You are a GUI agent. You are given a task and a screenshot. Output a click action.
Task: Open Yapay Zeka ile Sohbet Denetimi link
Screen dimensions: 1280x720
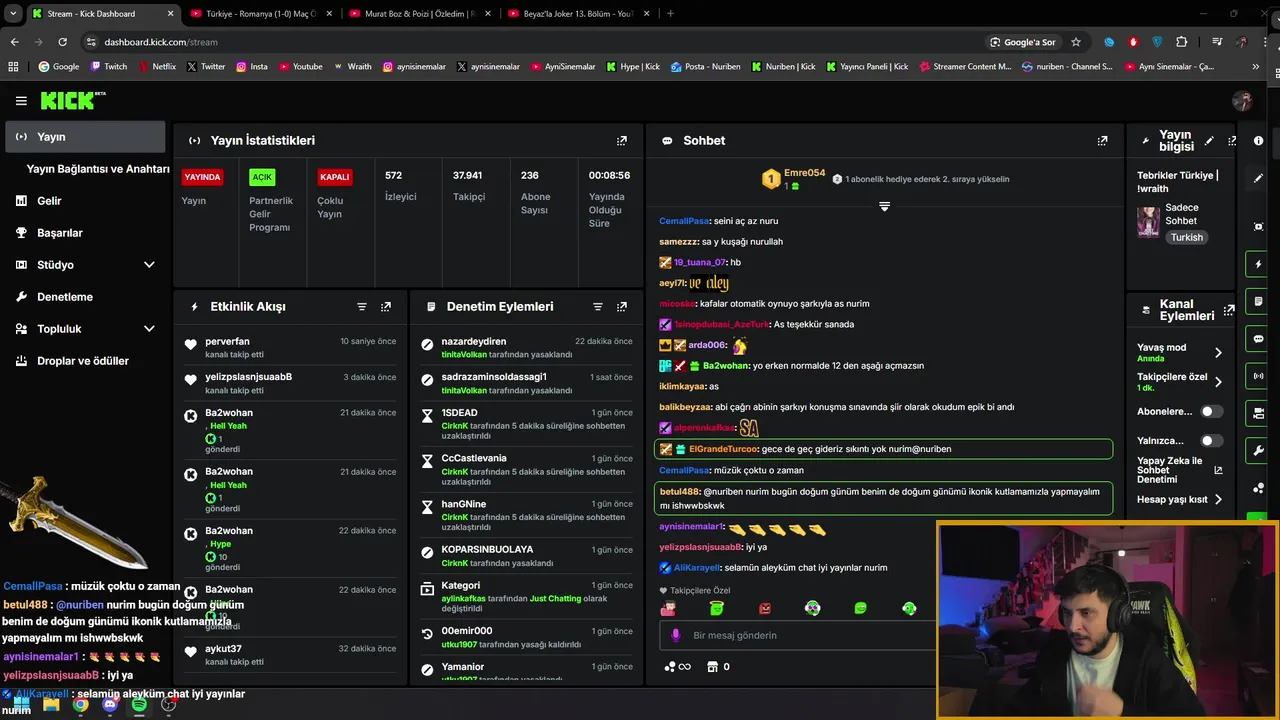(x=1178, y=472)
